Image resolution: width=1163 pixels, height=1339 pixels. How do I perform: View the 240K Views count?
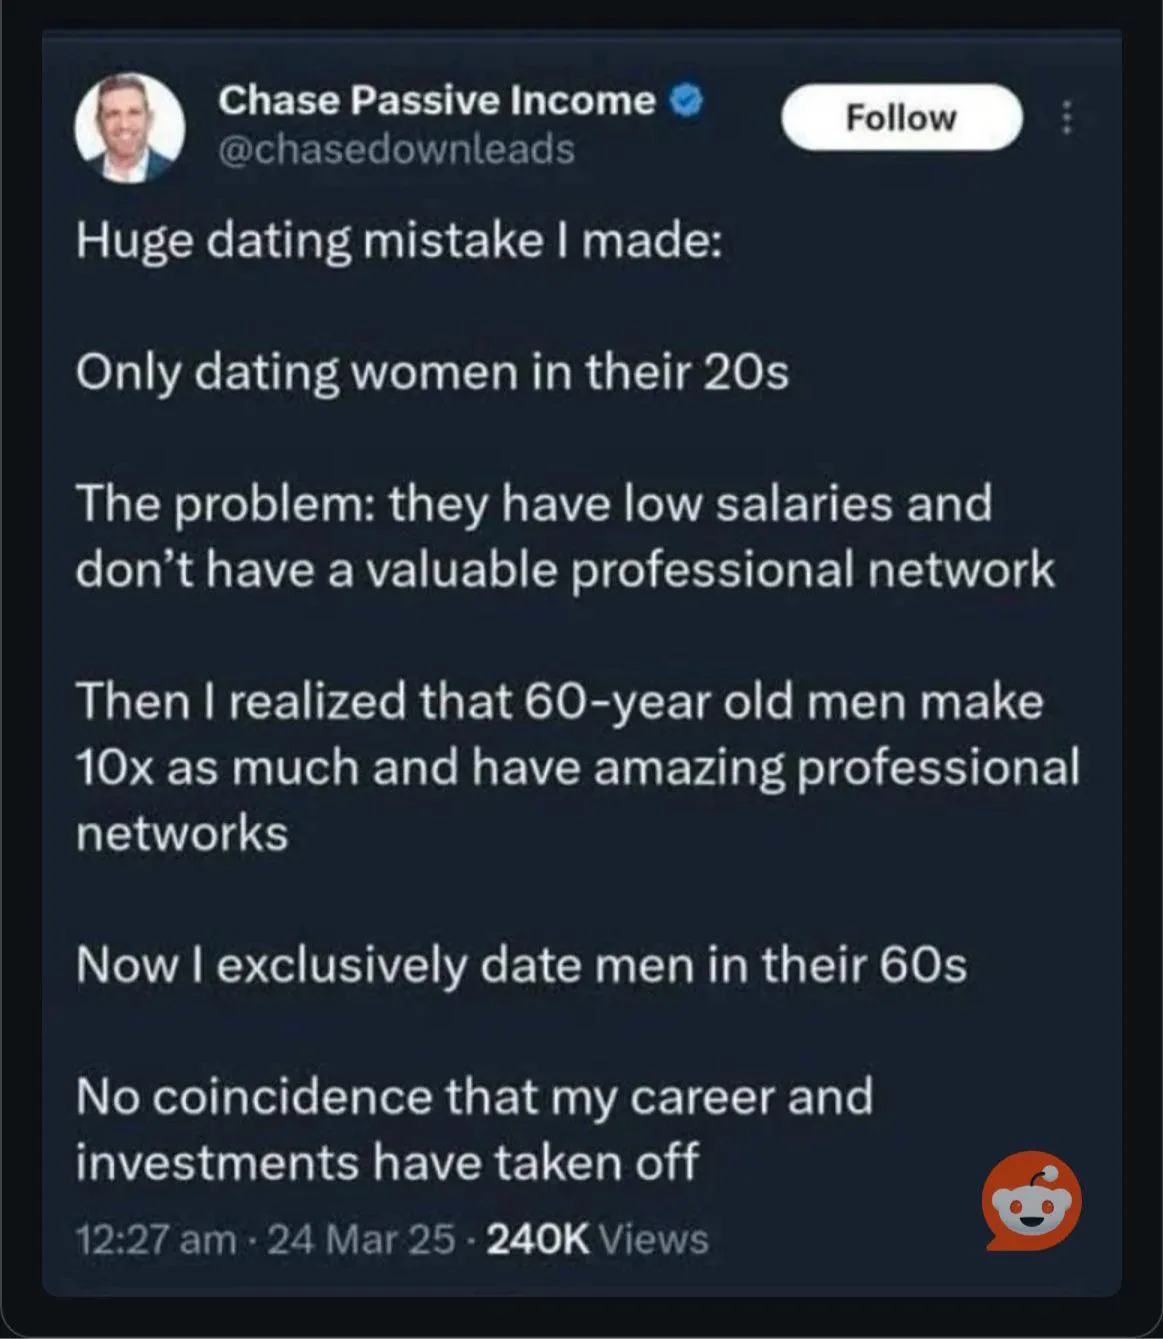[x=596, y=1240]
